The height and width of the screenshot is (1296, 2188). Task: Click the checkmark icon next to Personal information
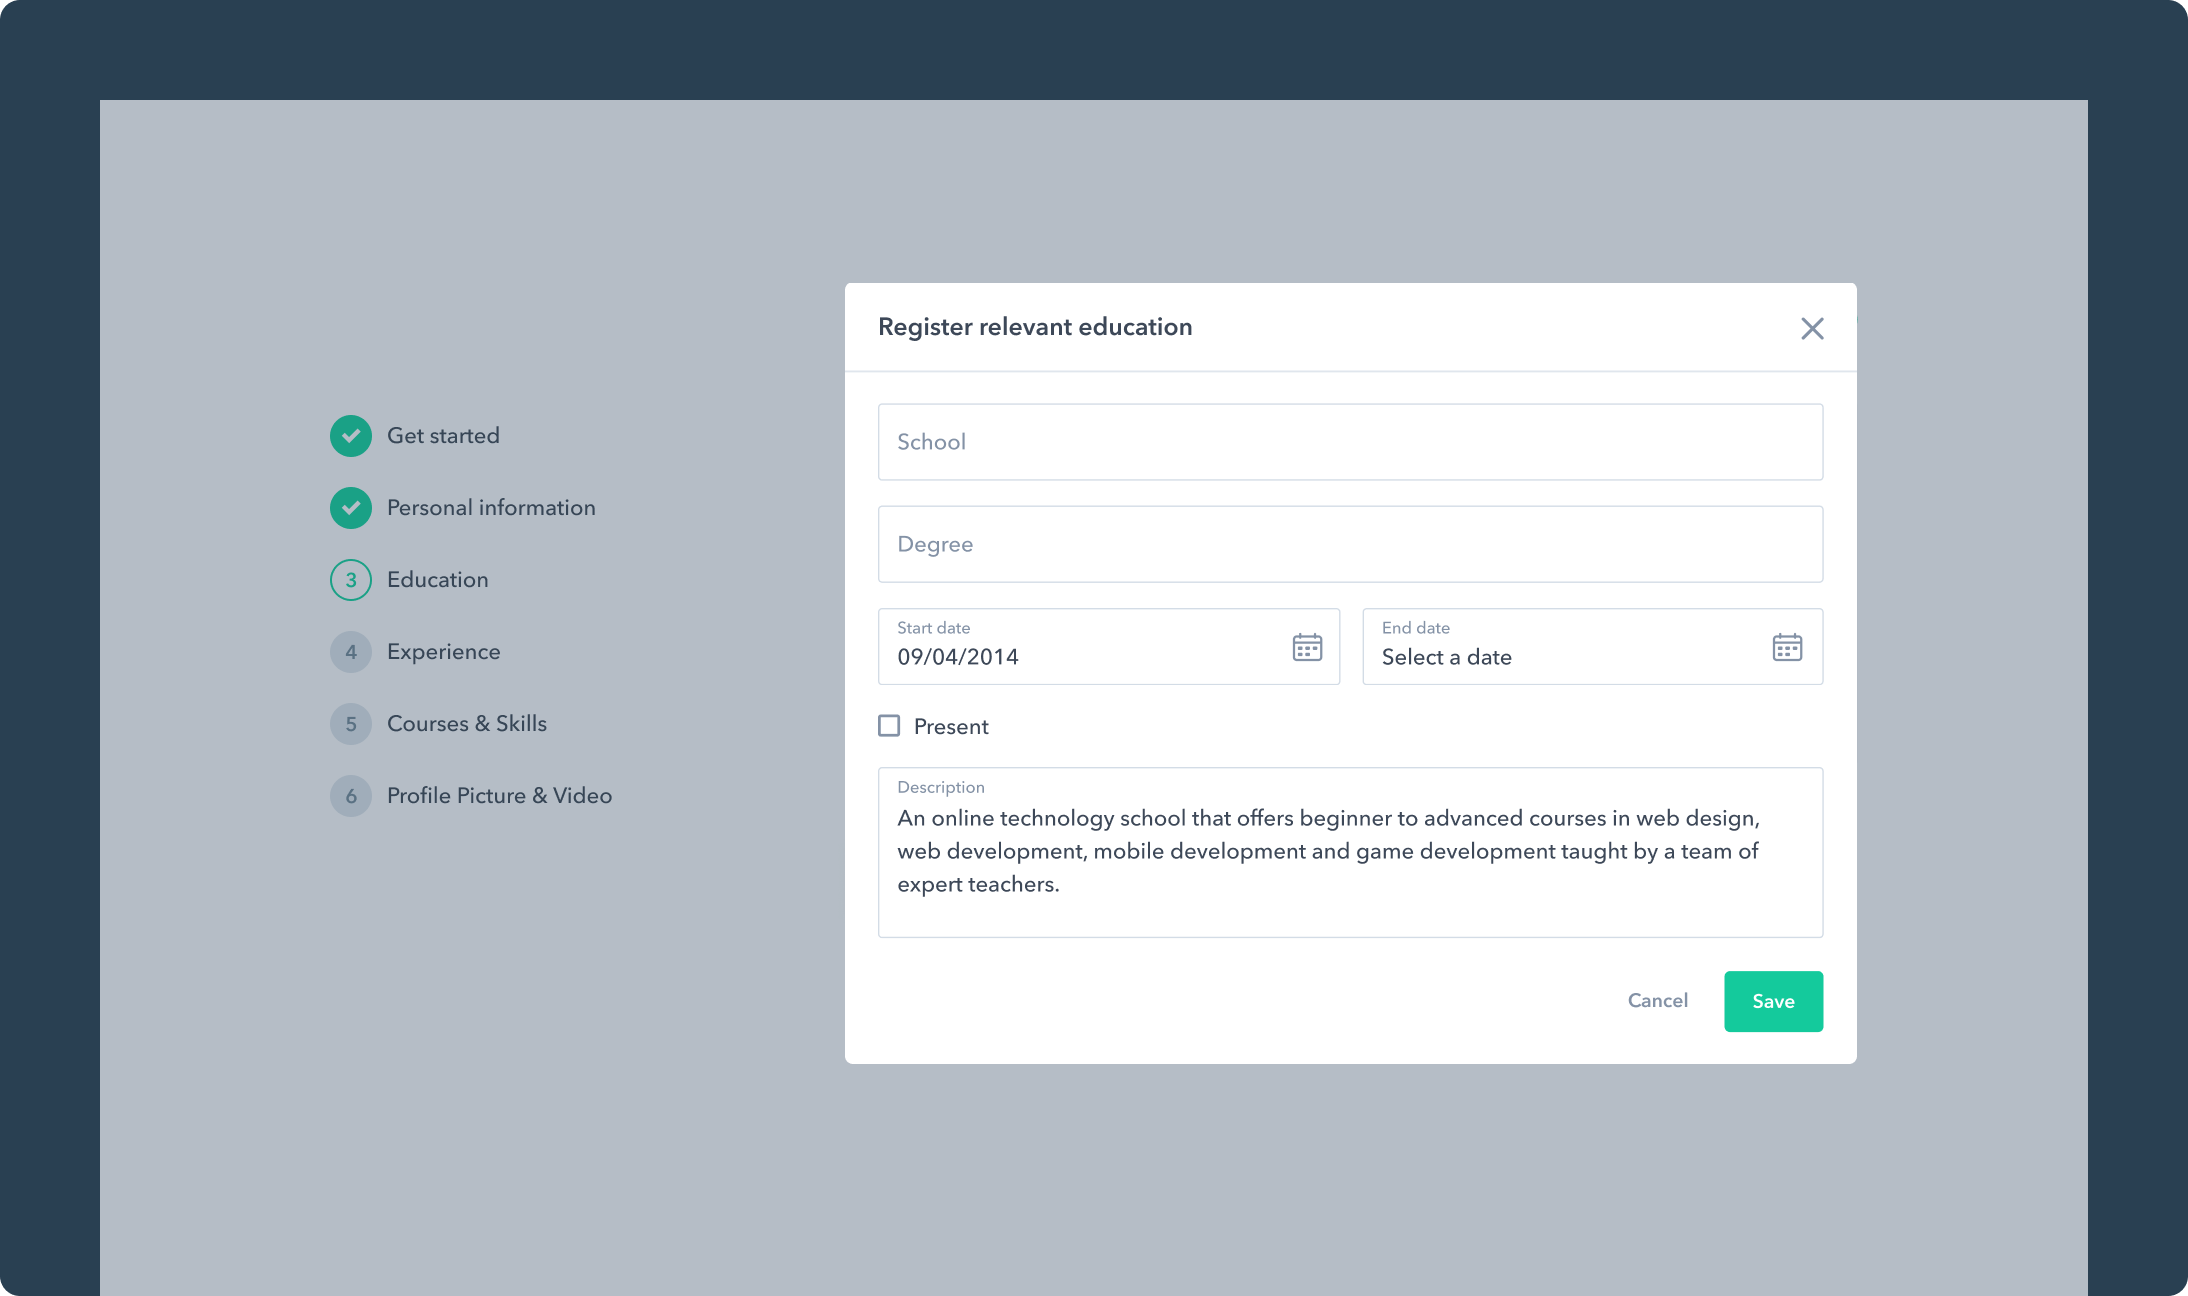coord(350,507)
